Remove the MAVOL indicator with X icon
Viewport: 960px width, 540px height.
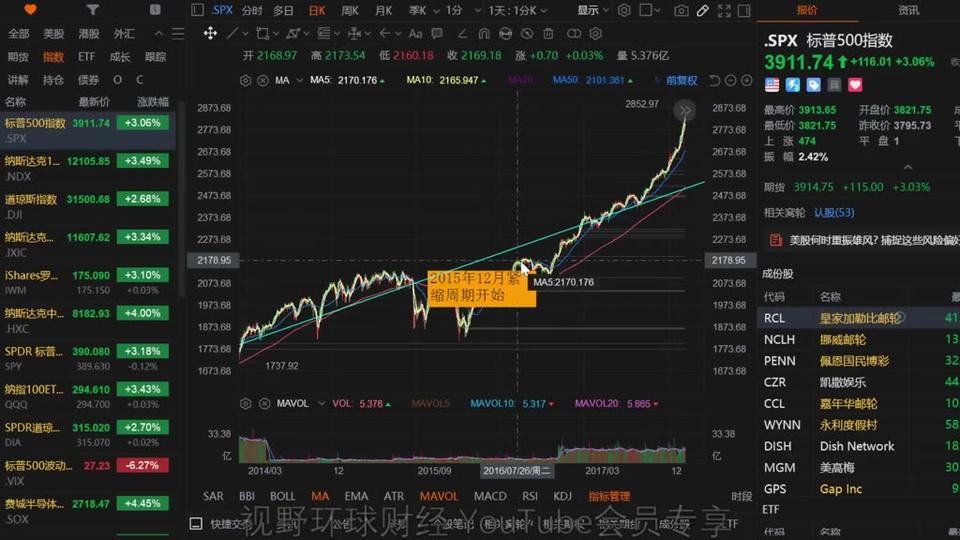[x=264, y=403]
